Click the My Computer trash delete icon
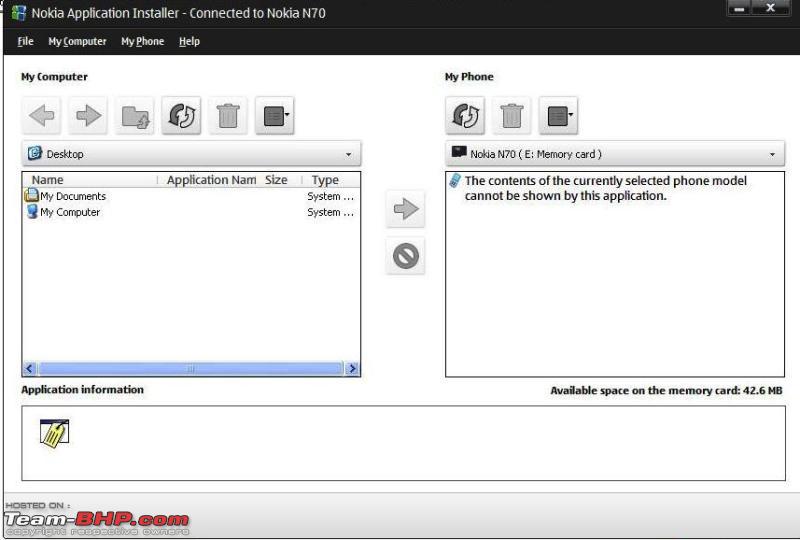 (228, 115)
